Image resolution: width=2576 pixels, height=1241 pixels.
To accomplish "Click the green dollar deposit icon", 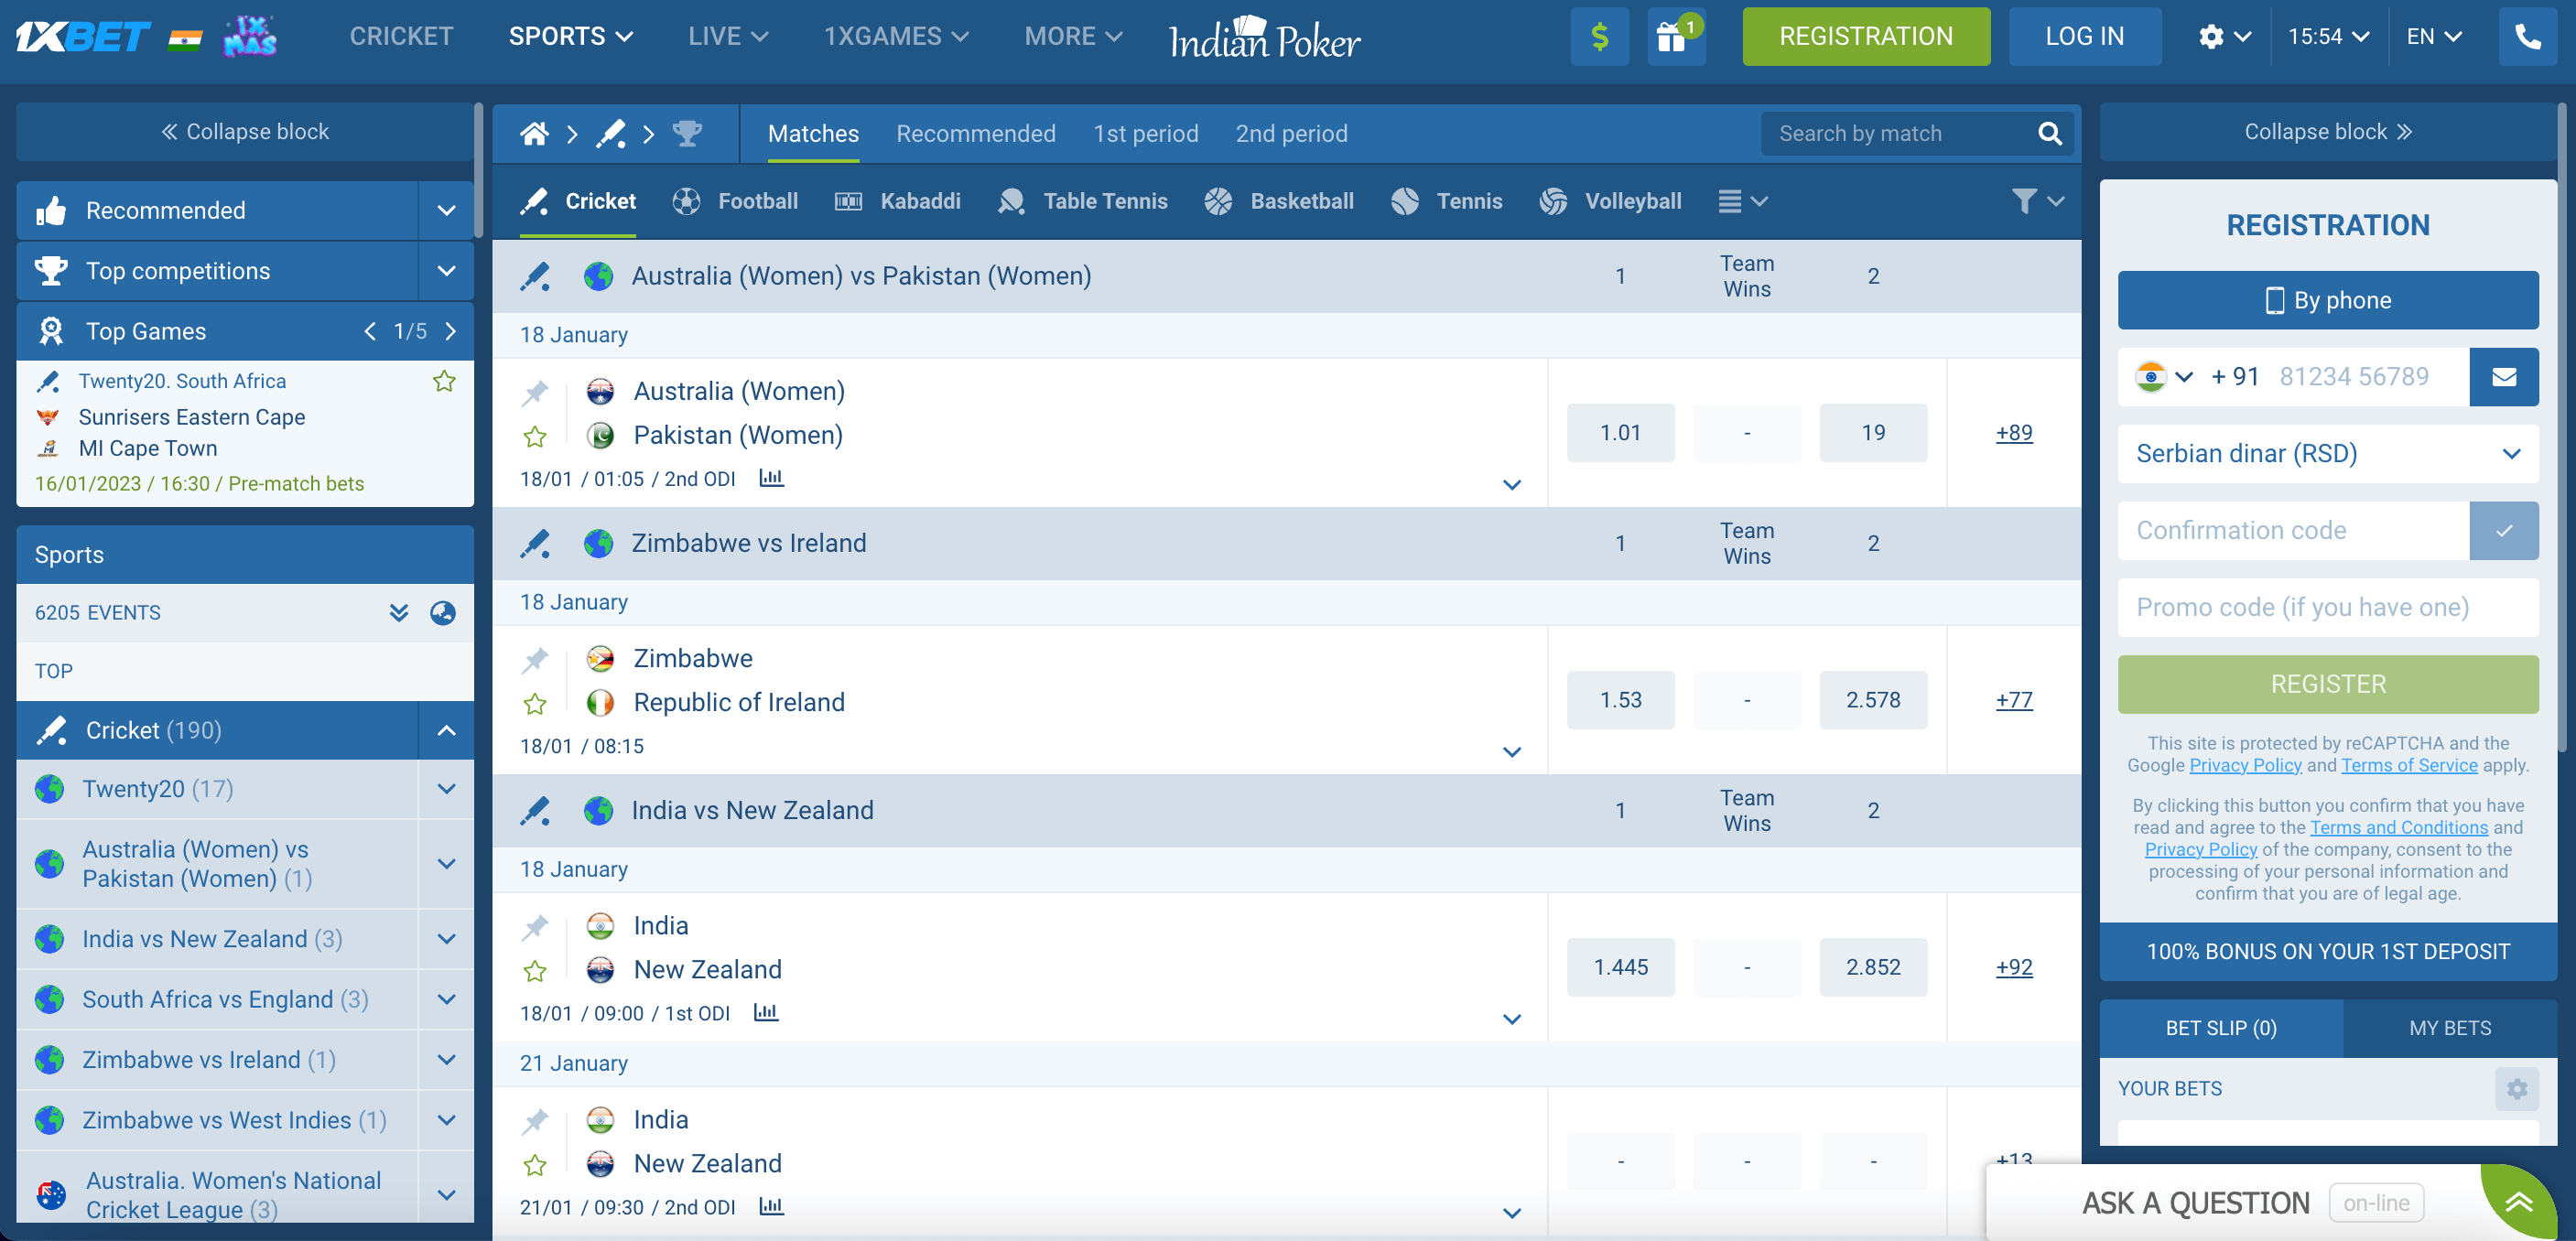I will pos(1599,37).
